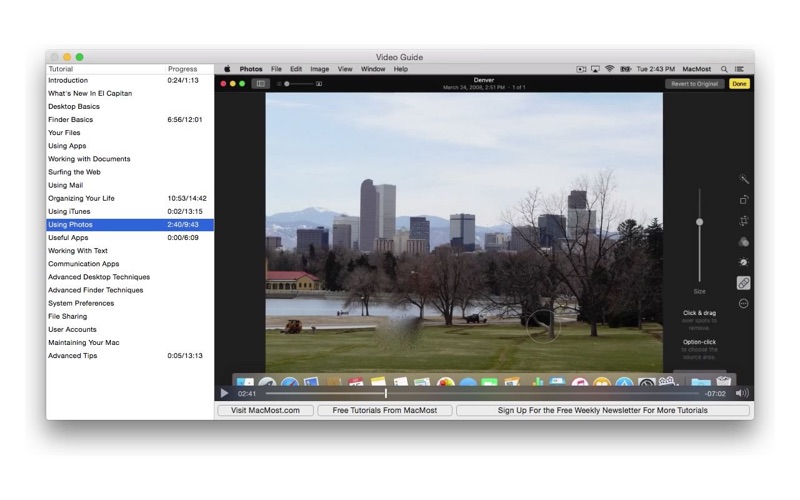Mute audio using the speaker icon
This screenshot has height=500, width=800.
742,393
